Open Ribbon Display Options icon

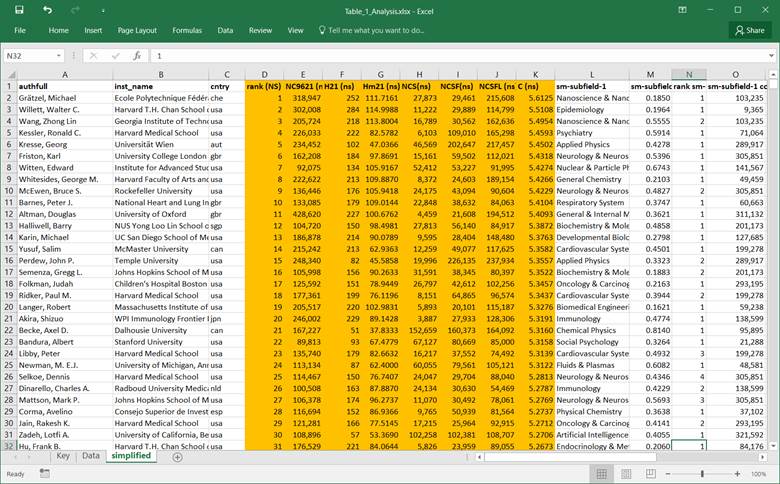point(682,10)
